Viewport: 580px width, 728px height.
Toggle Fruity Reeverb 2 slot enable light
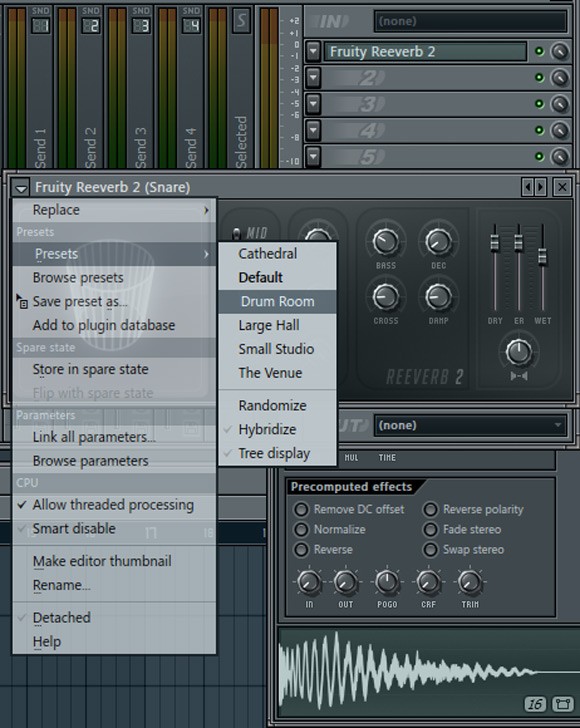pos(539,51)
